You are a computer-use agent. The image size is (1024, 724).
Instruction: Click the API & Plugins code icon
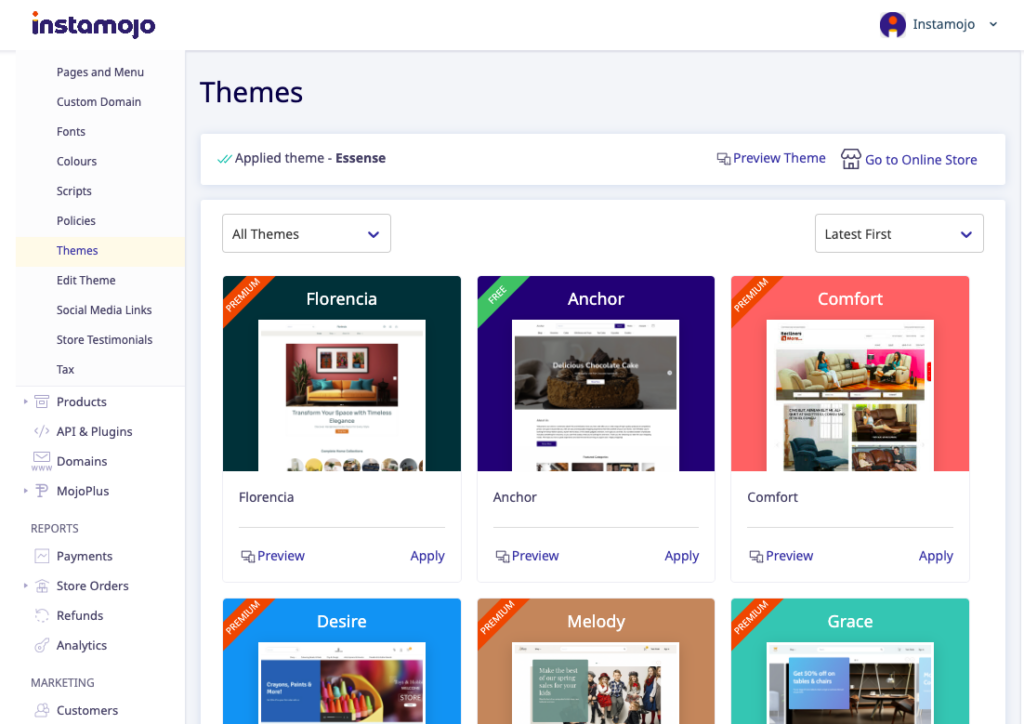[42, 432]
